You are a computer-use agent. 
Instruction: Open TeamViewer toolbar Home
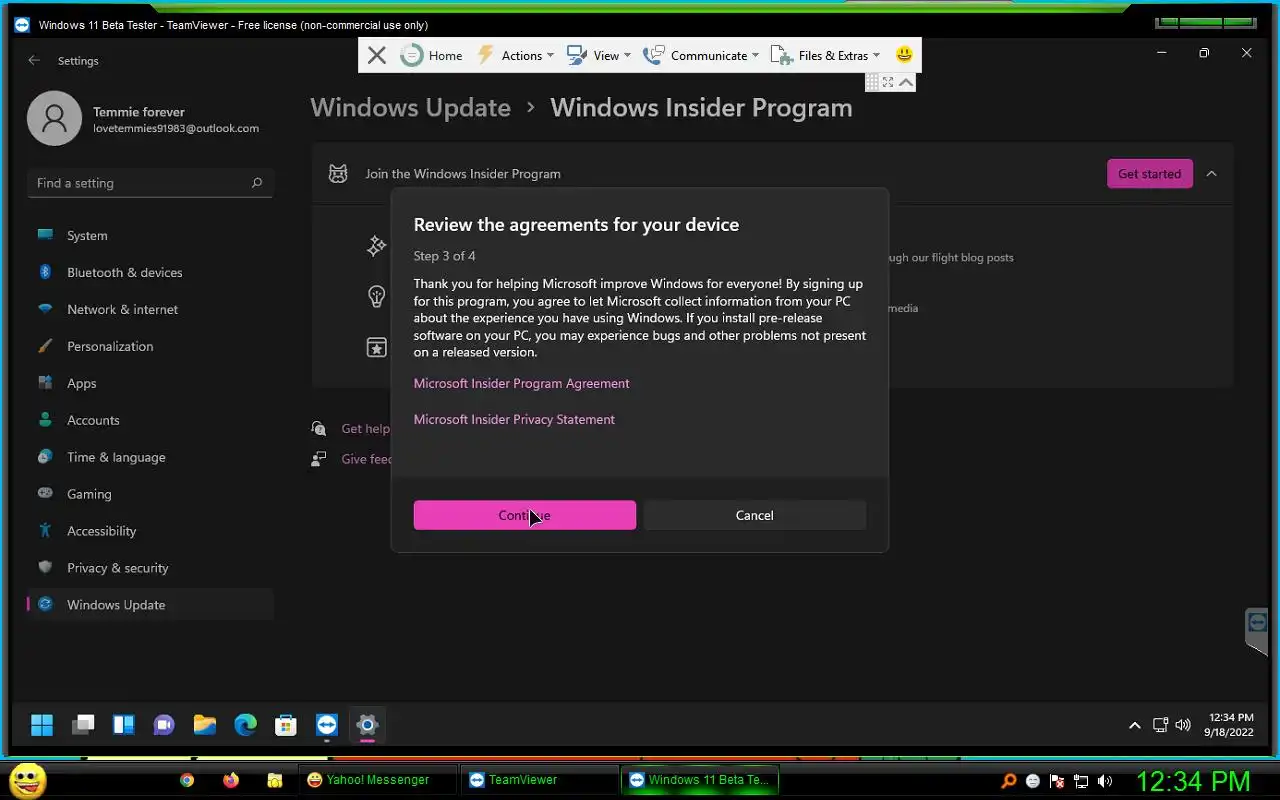432,55
